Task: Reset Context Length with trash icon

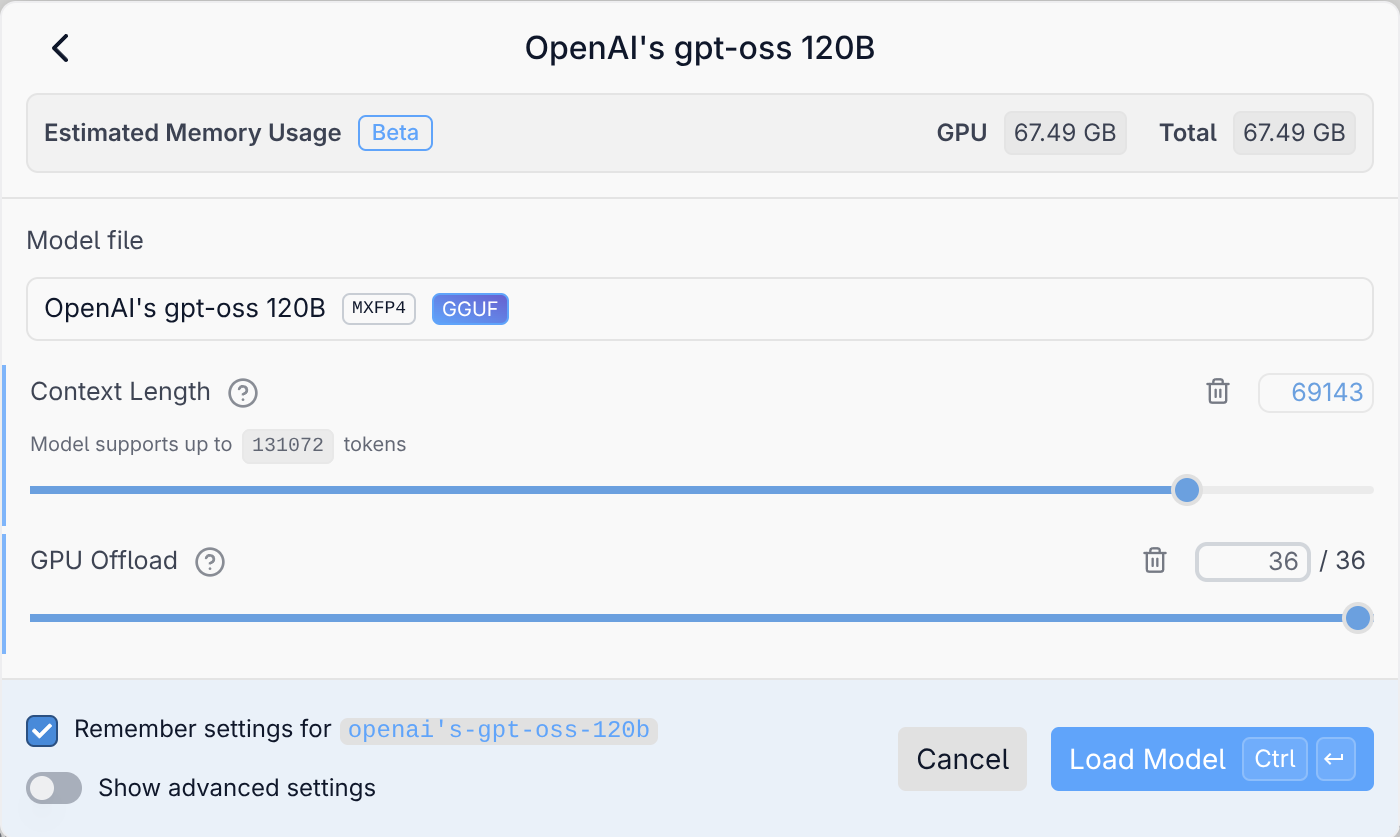Action: point(1217,392)
